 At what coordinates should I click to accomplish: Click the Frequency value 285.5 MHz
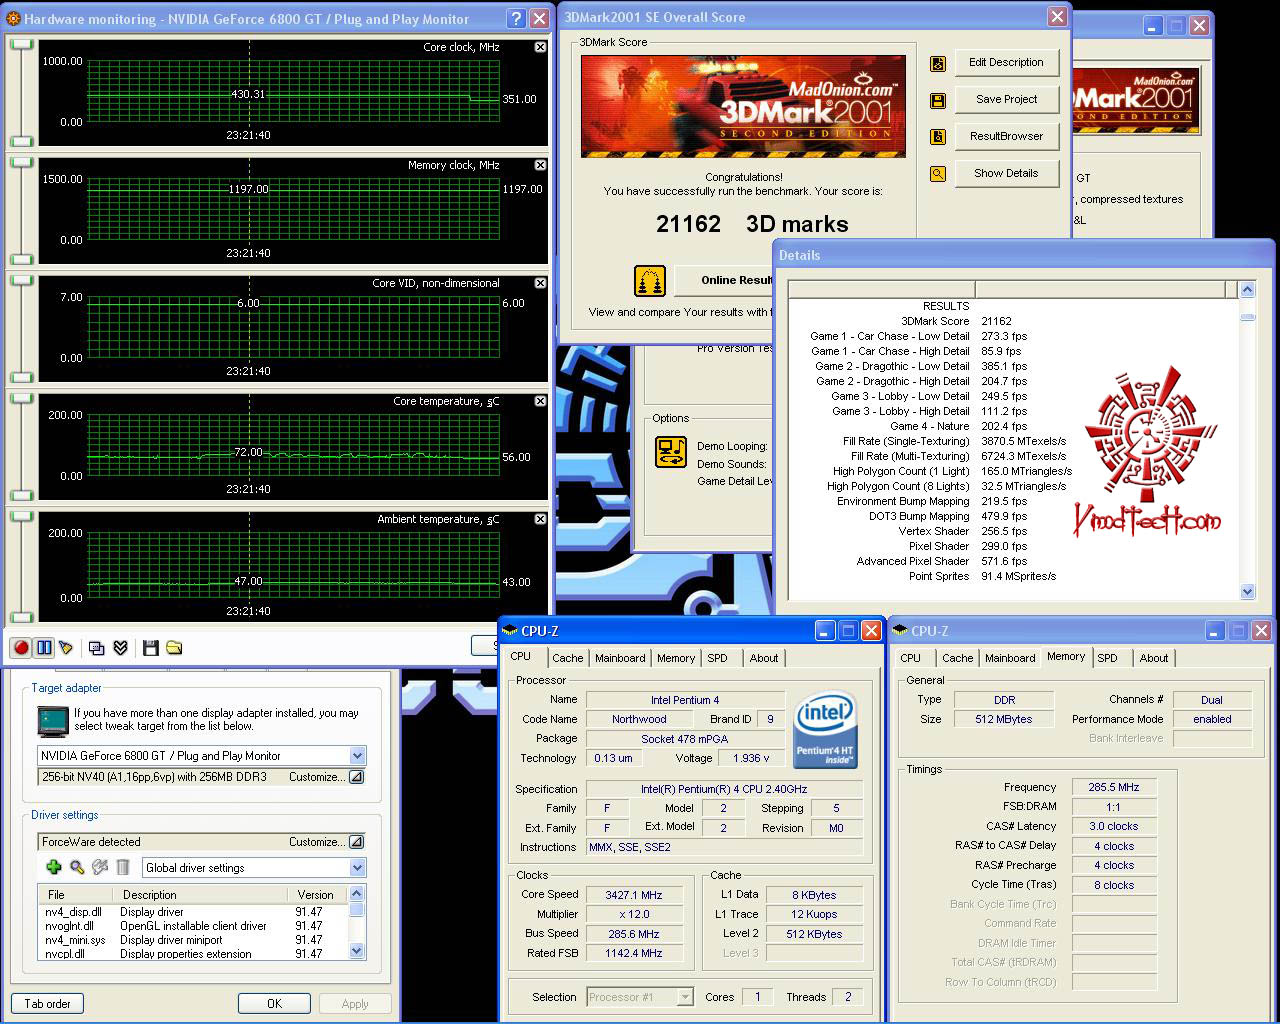click(1114, 787)
